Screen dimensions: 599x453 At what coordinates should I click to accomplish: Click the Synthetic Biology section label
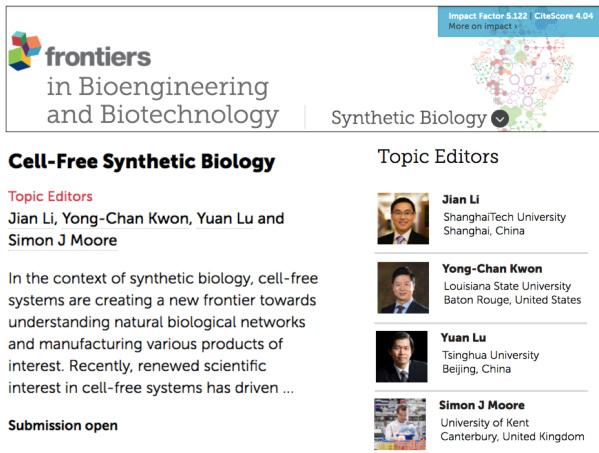[409, 118]
